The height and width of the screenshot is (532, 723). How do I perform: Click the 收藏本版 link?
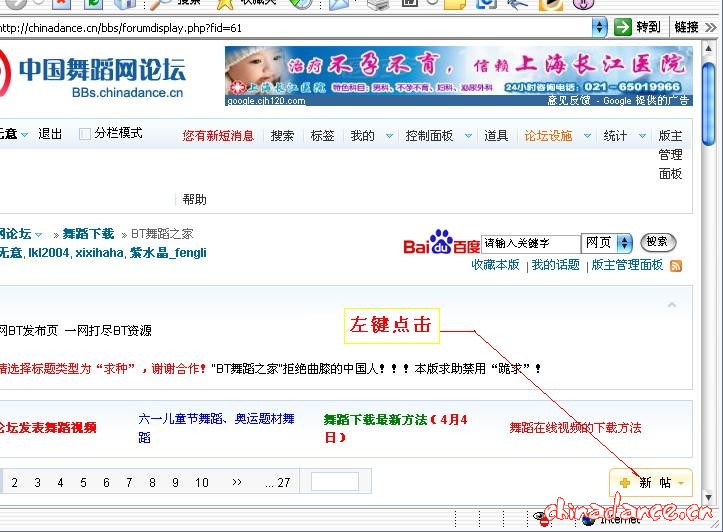(x=495, y=265)
